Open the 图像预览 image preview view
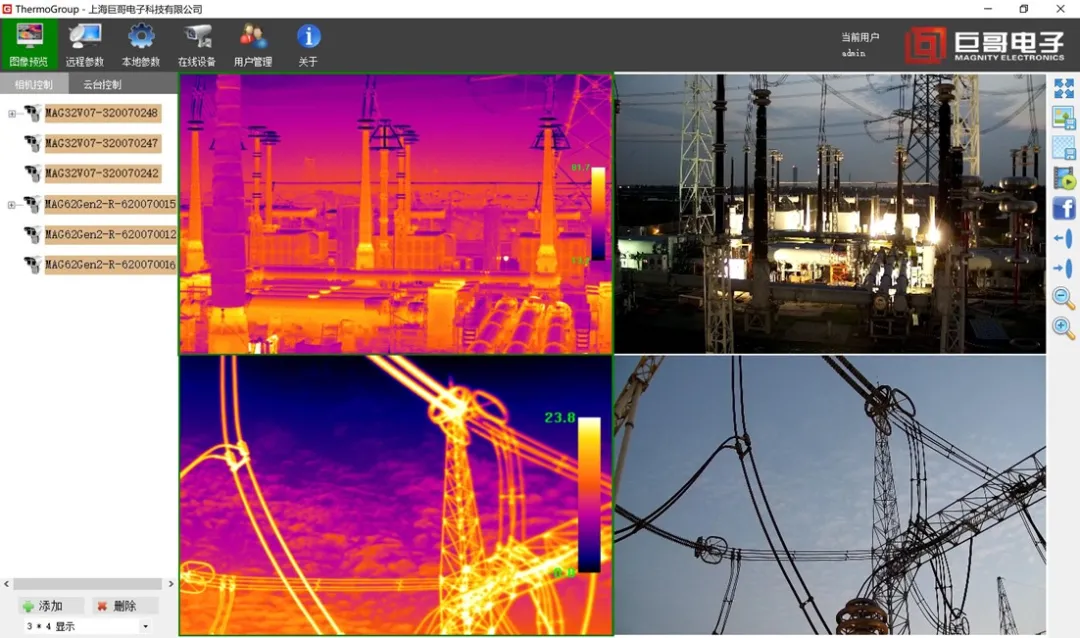 29,44
